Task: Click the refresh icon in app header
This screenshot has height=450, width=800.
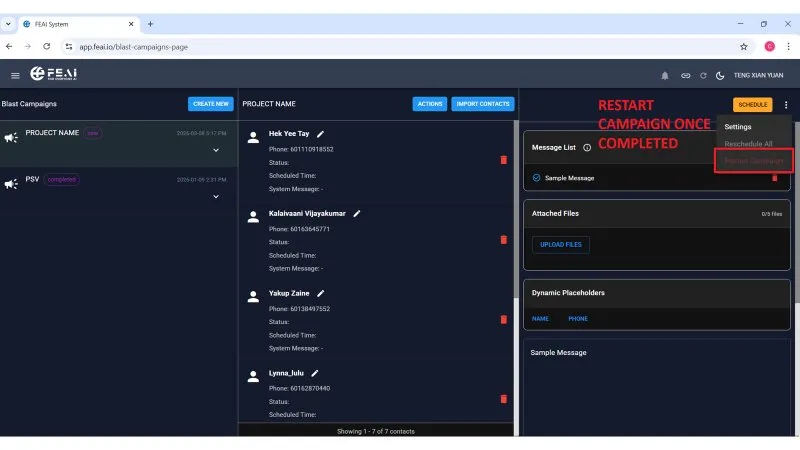Action: pyautogui.click(x=703, y=76)
